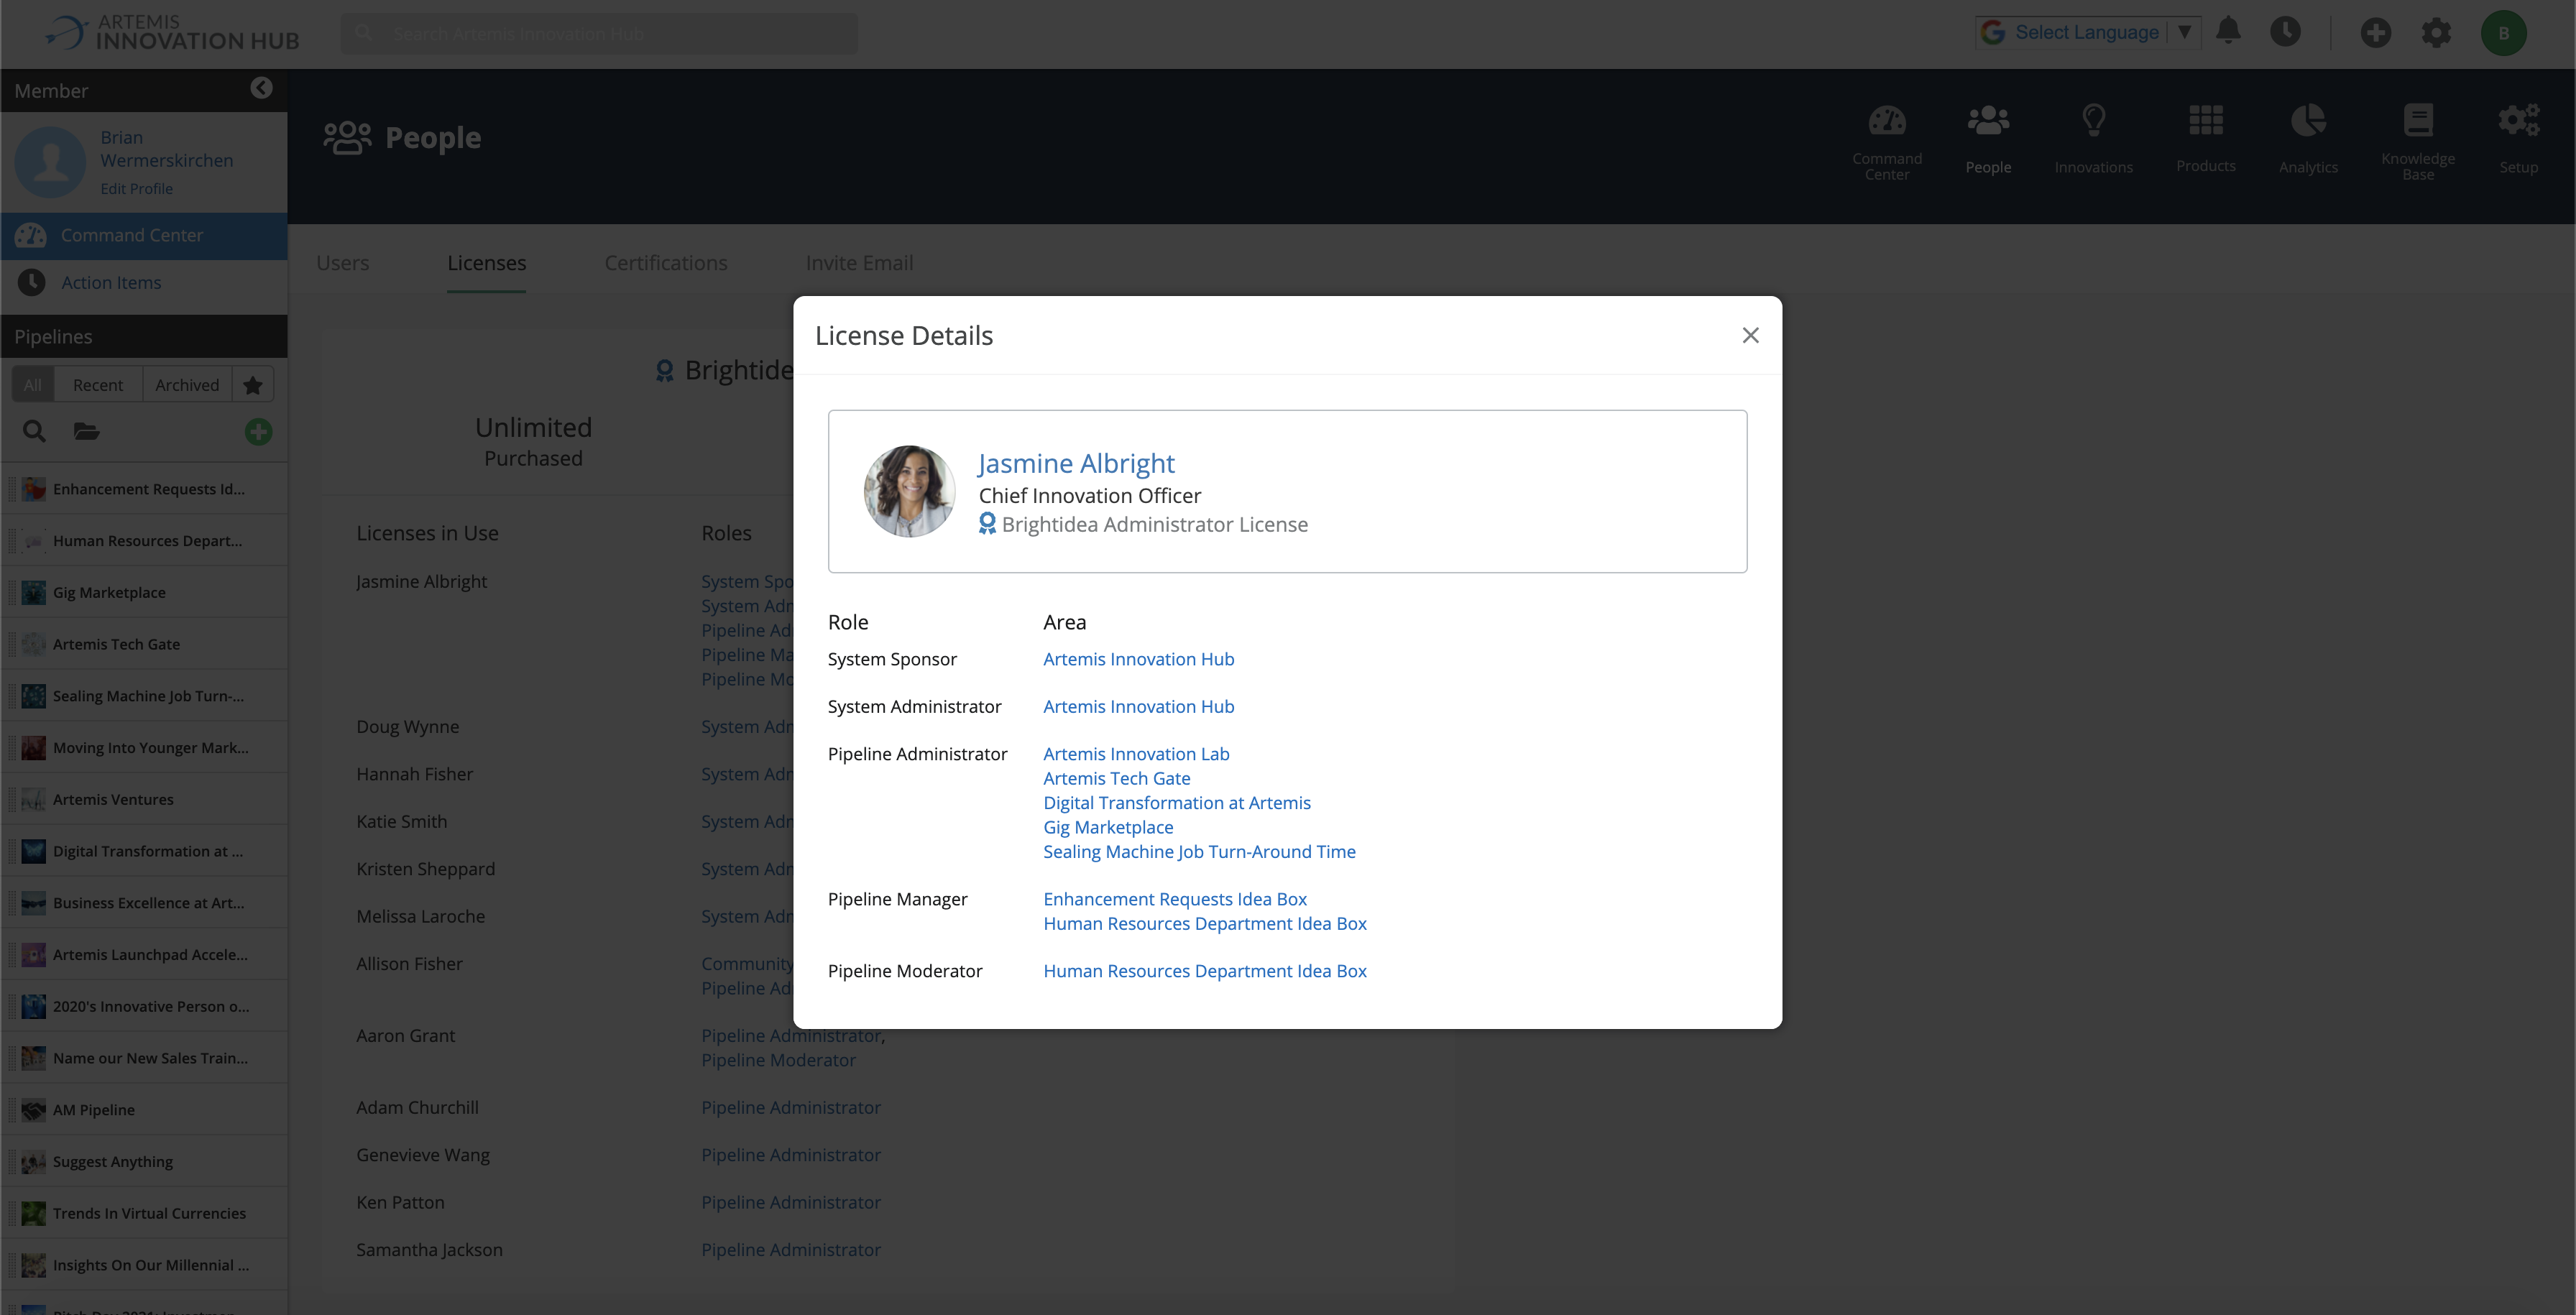This screenshot has width=2576, height=1315.
Task: Select Doug Wynne in the licenses list
Action: (408, 726)
